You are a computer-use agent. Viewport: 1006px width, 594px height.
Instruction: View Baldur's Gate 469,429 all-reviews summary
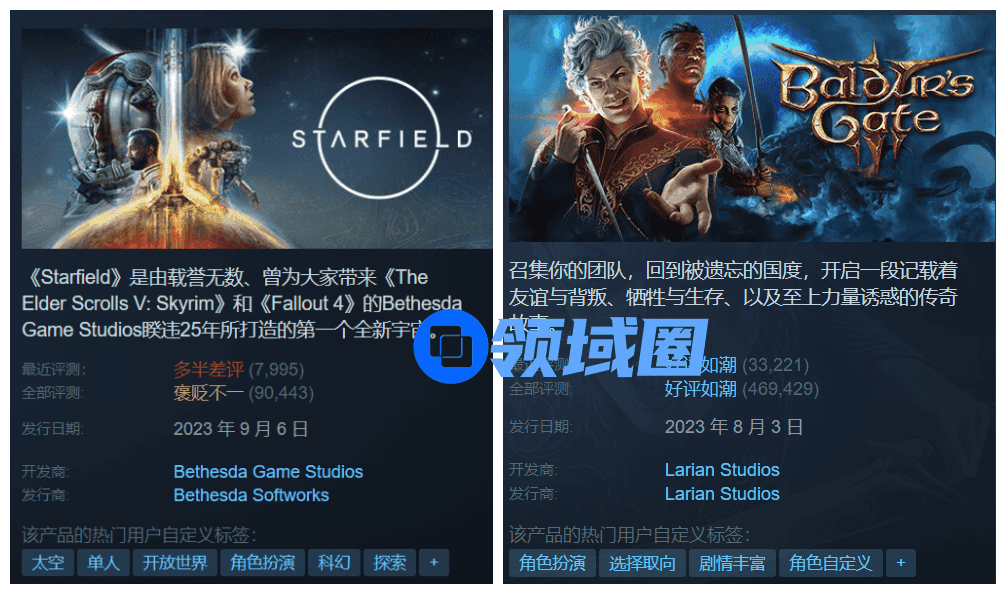click(742, 389)
